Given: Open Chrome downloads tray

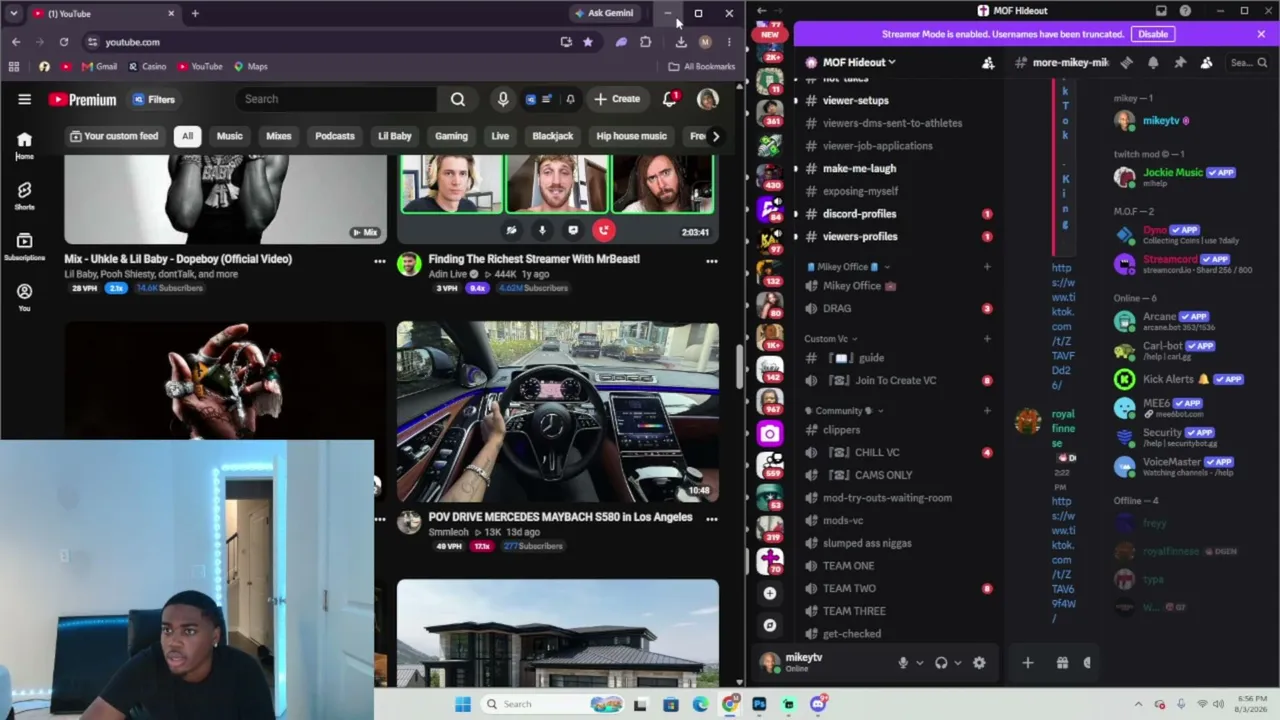Looking at the screenshot, I should (681, 42).
